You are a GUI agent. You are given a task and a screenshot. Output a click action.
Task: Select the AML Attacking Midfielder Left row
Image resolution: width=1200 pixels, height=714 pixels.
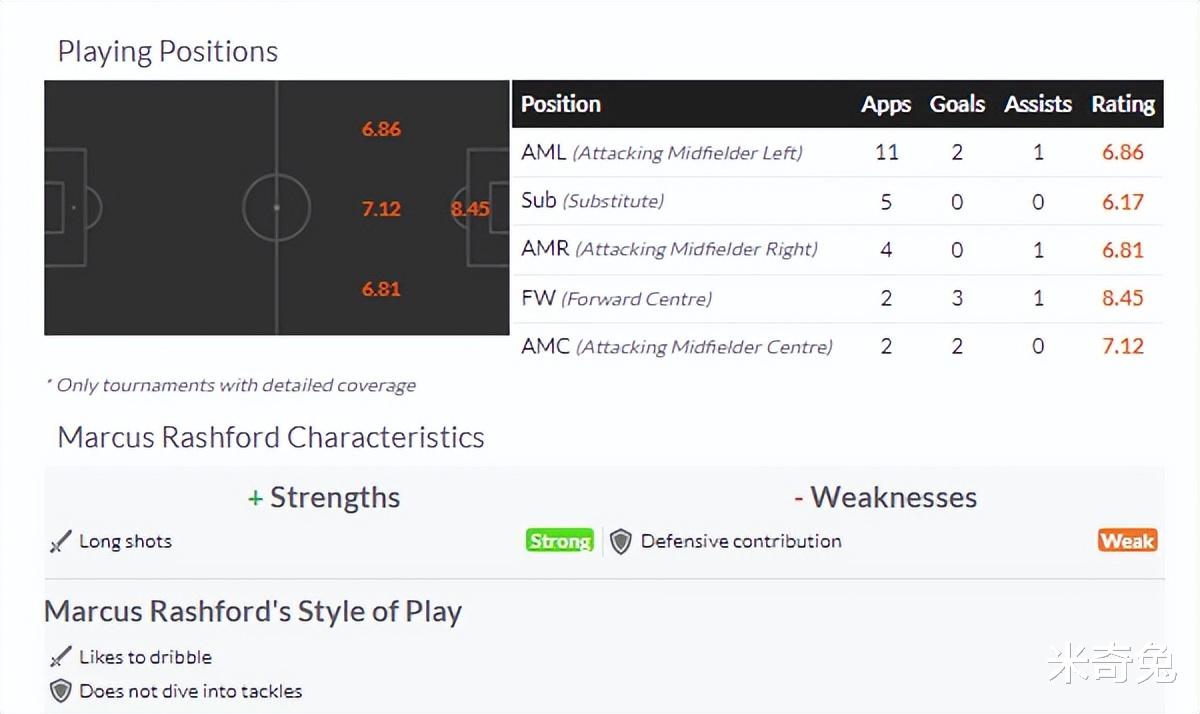coord(838,153)
